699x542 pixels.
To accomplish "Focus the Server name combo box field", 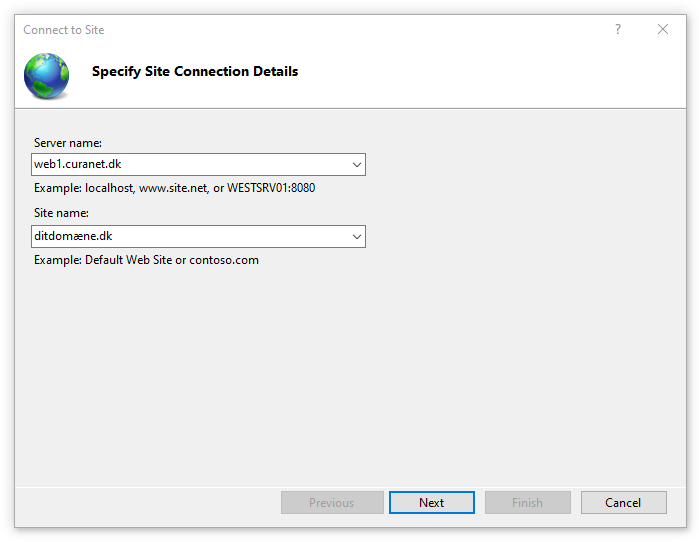I will point(198,164).
